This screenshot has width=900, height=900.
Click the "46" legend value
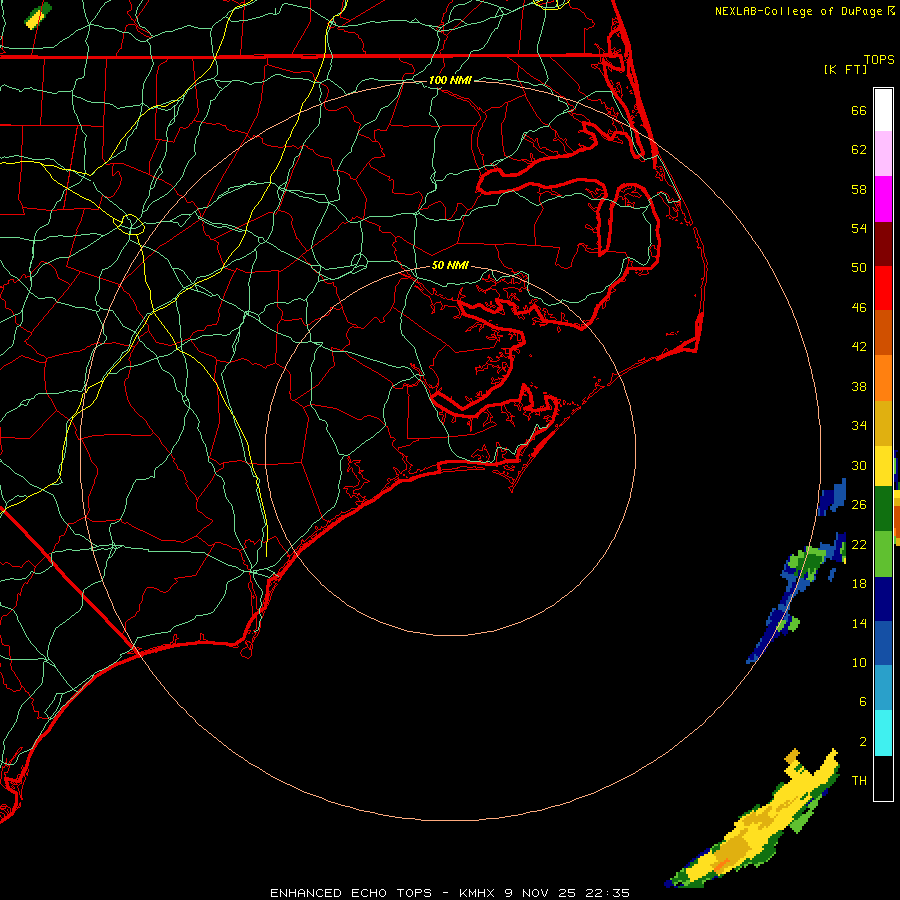(x=859, y=308)
